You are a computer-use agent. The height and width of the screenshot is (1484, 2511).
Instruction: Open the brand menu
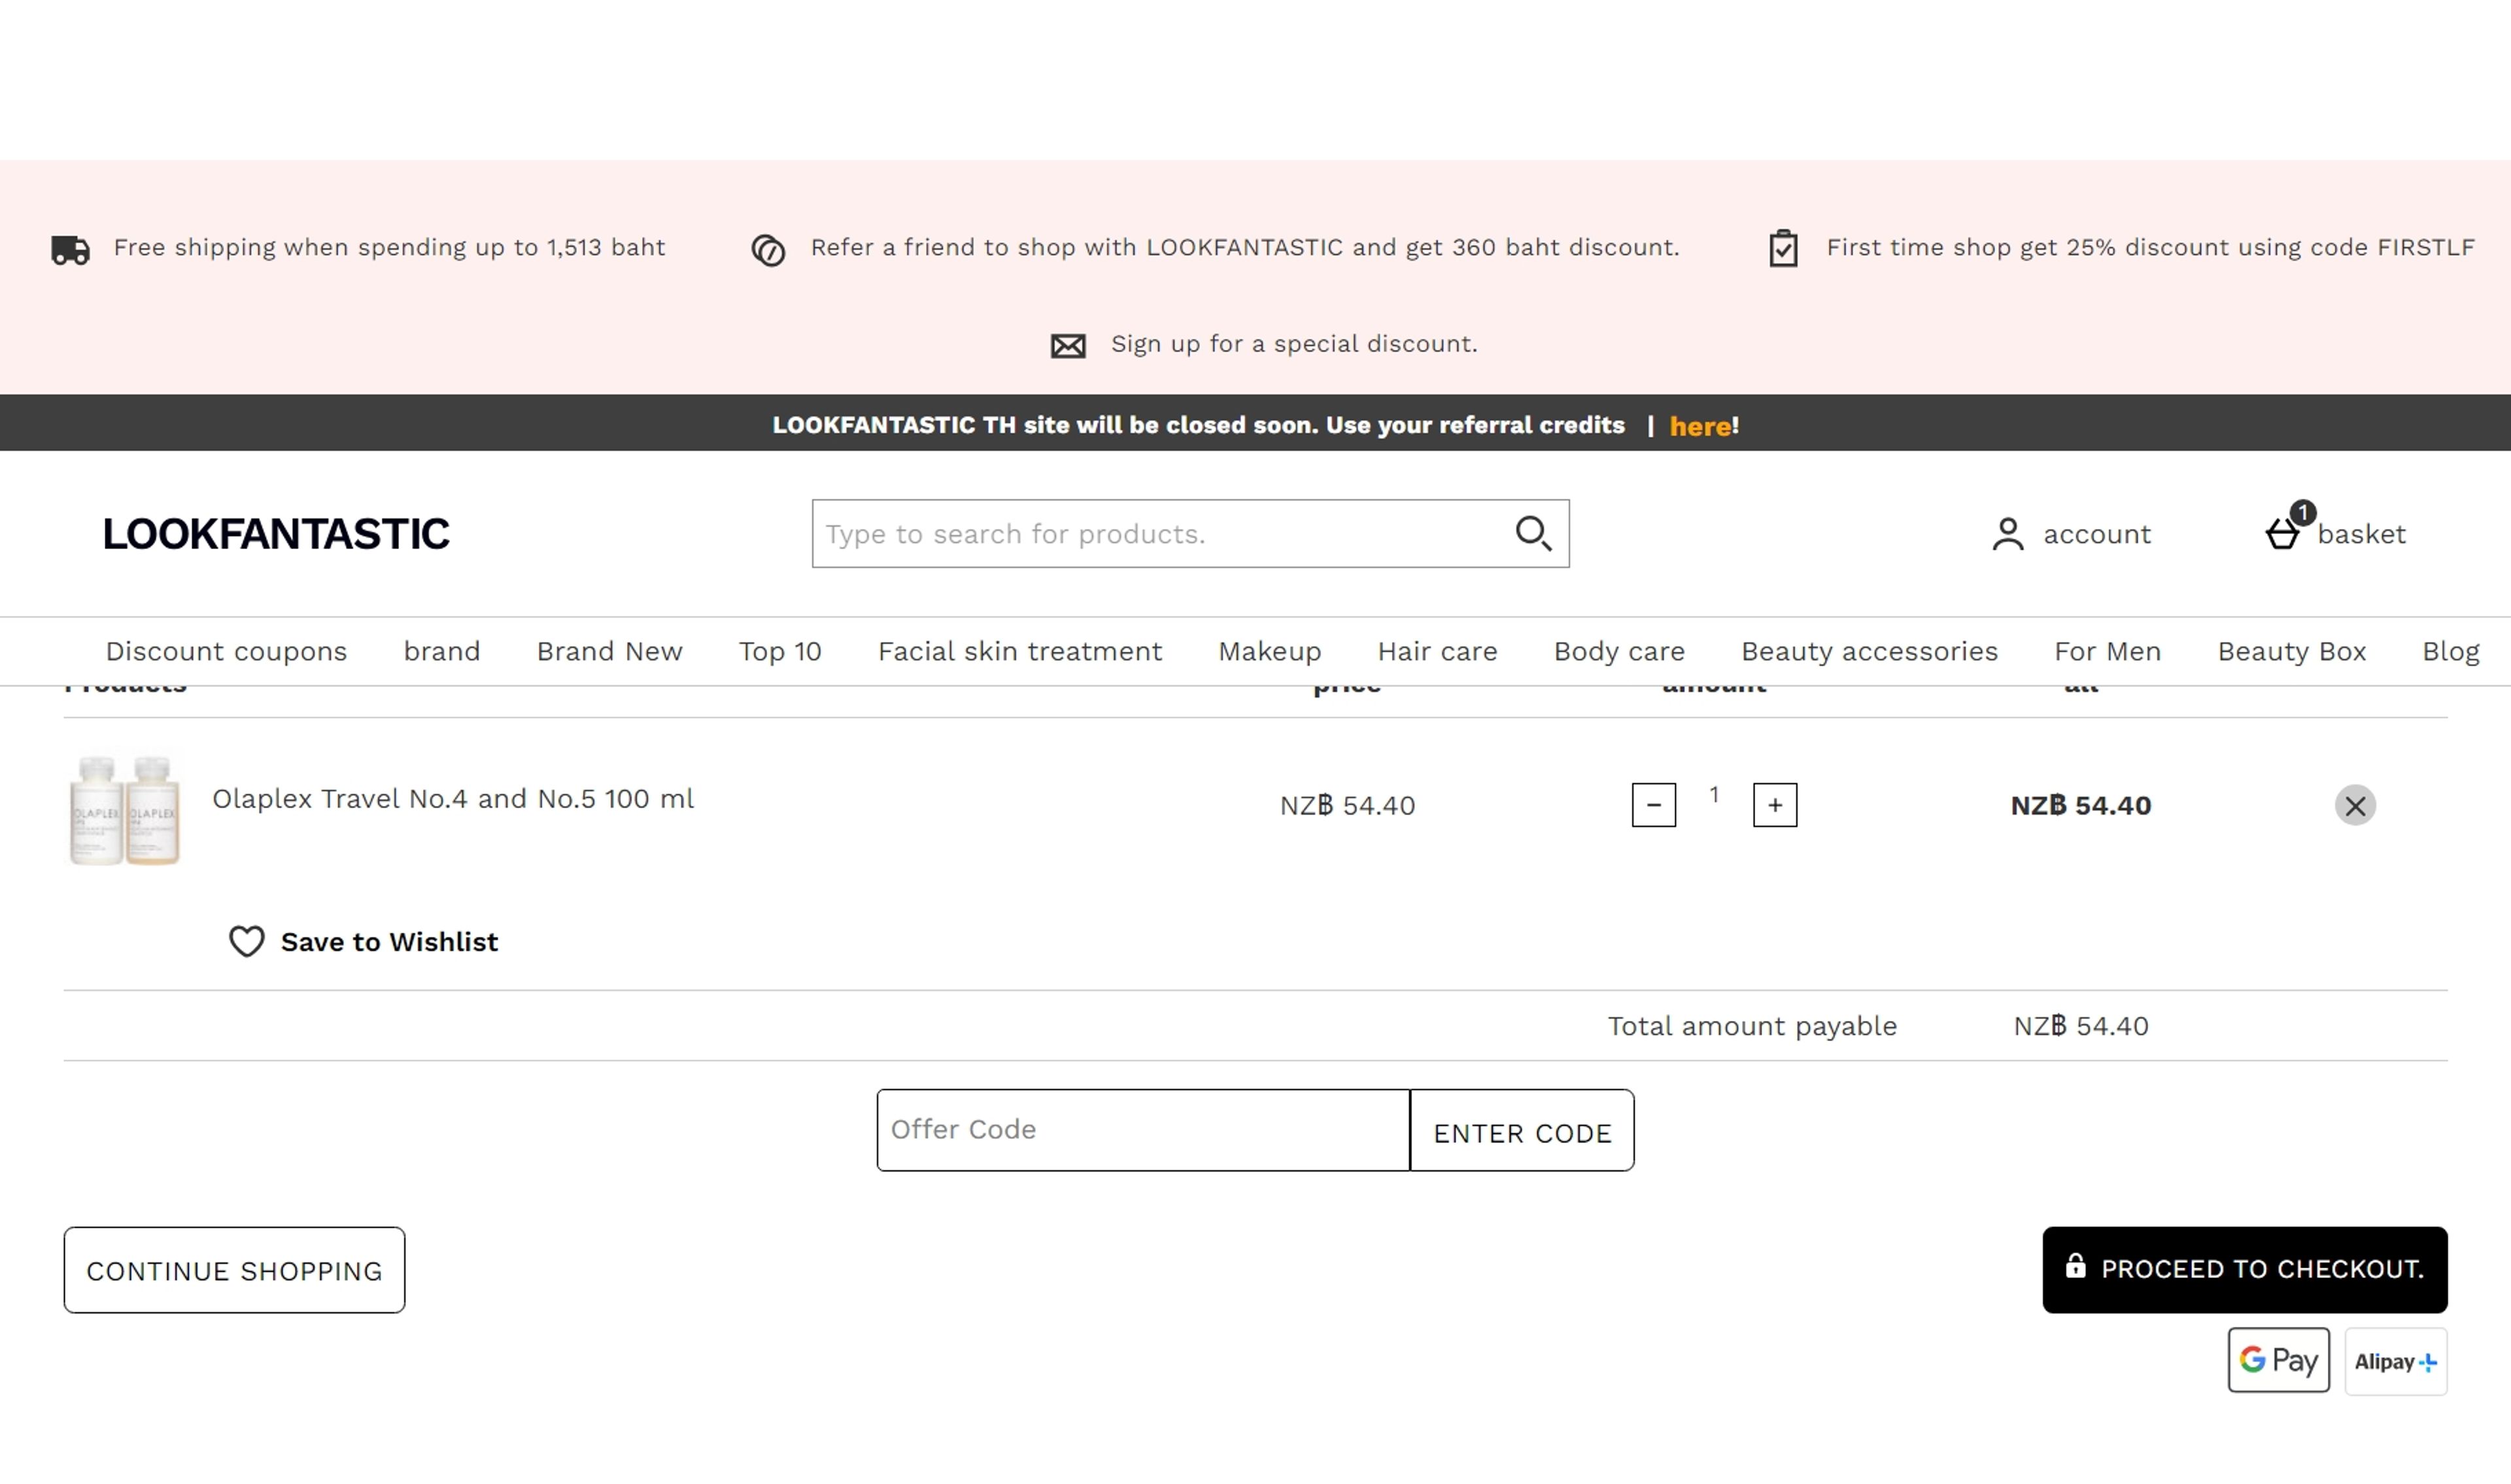[x=442, y=651]
